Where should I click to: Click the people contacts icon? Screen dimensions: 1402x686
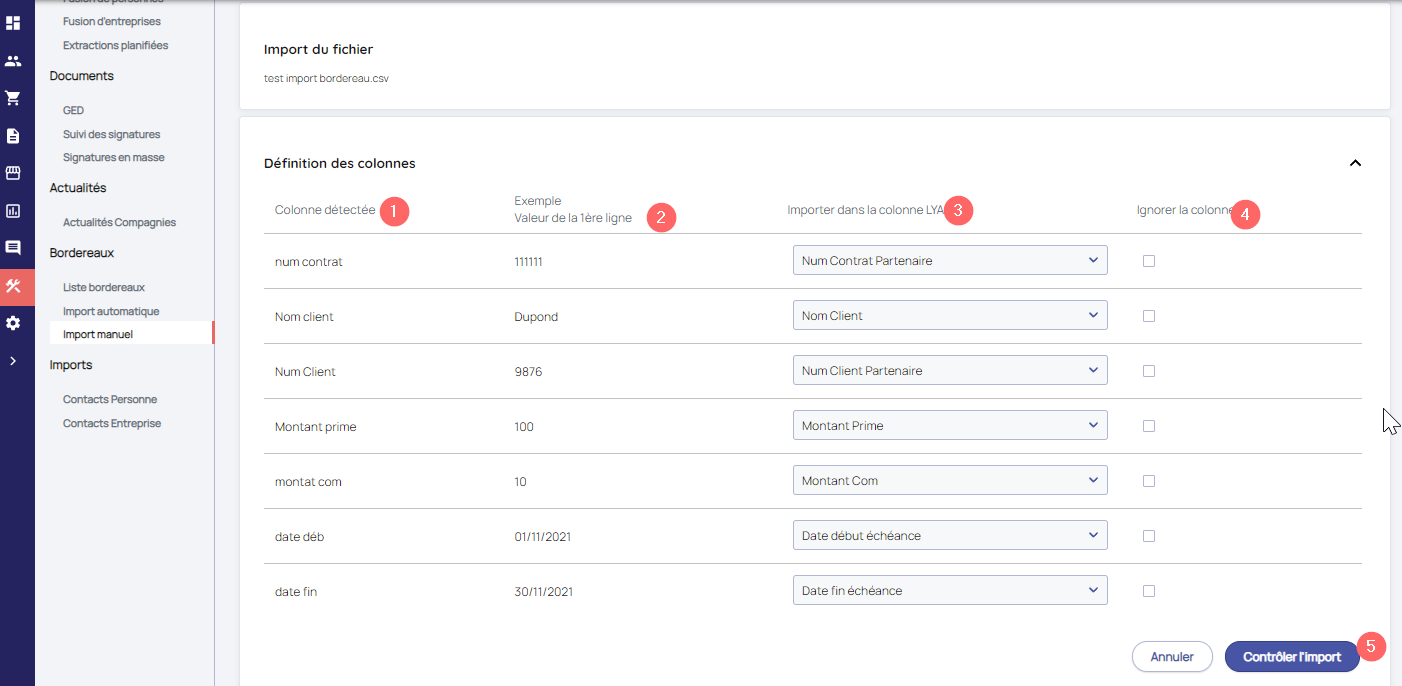click(13, 61)
